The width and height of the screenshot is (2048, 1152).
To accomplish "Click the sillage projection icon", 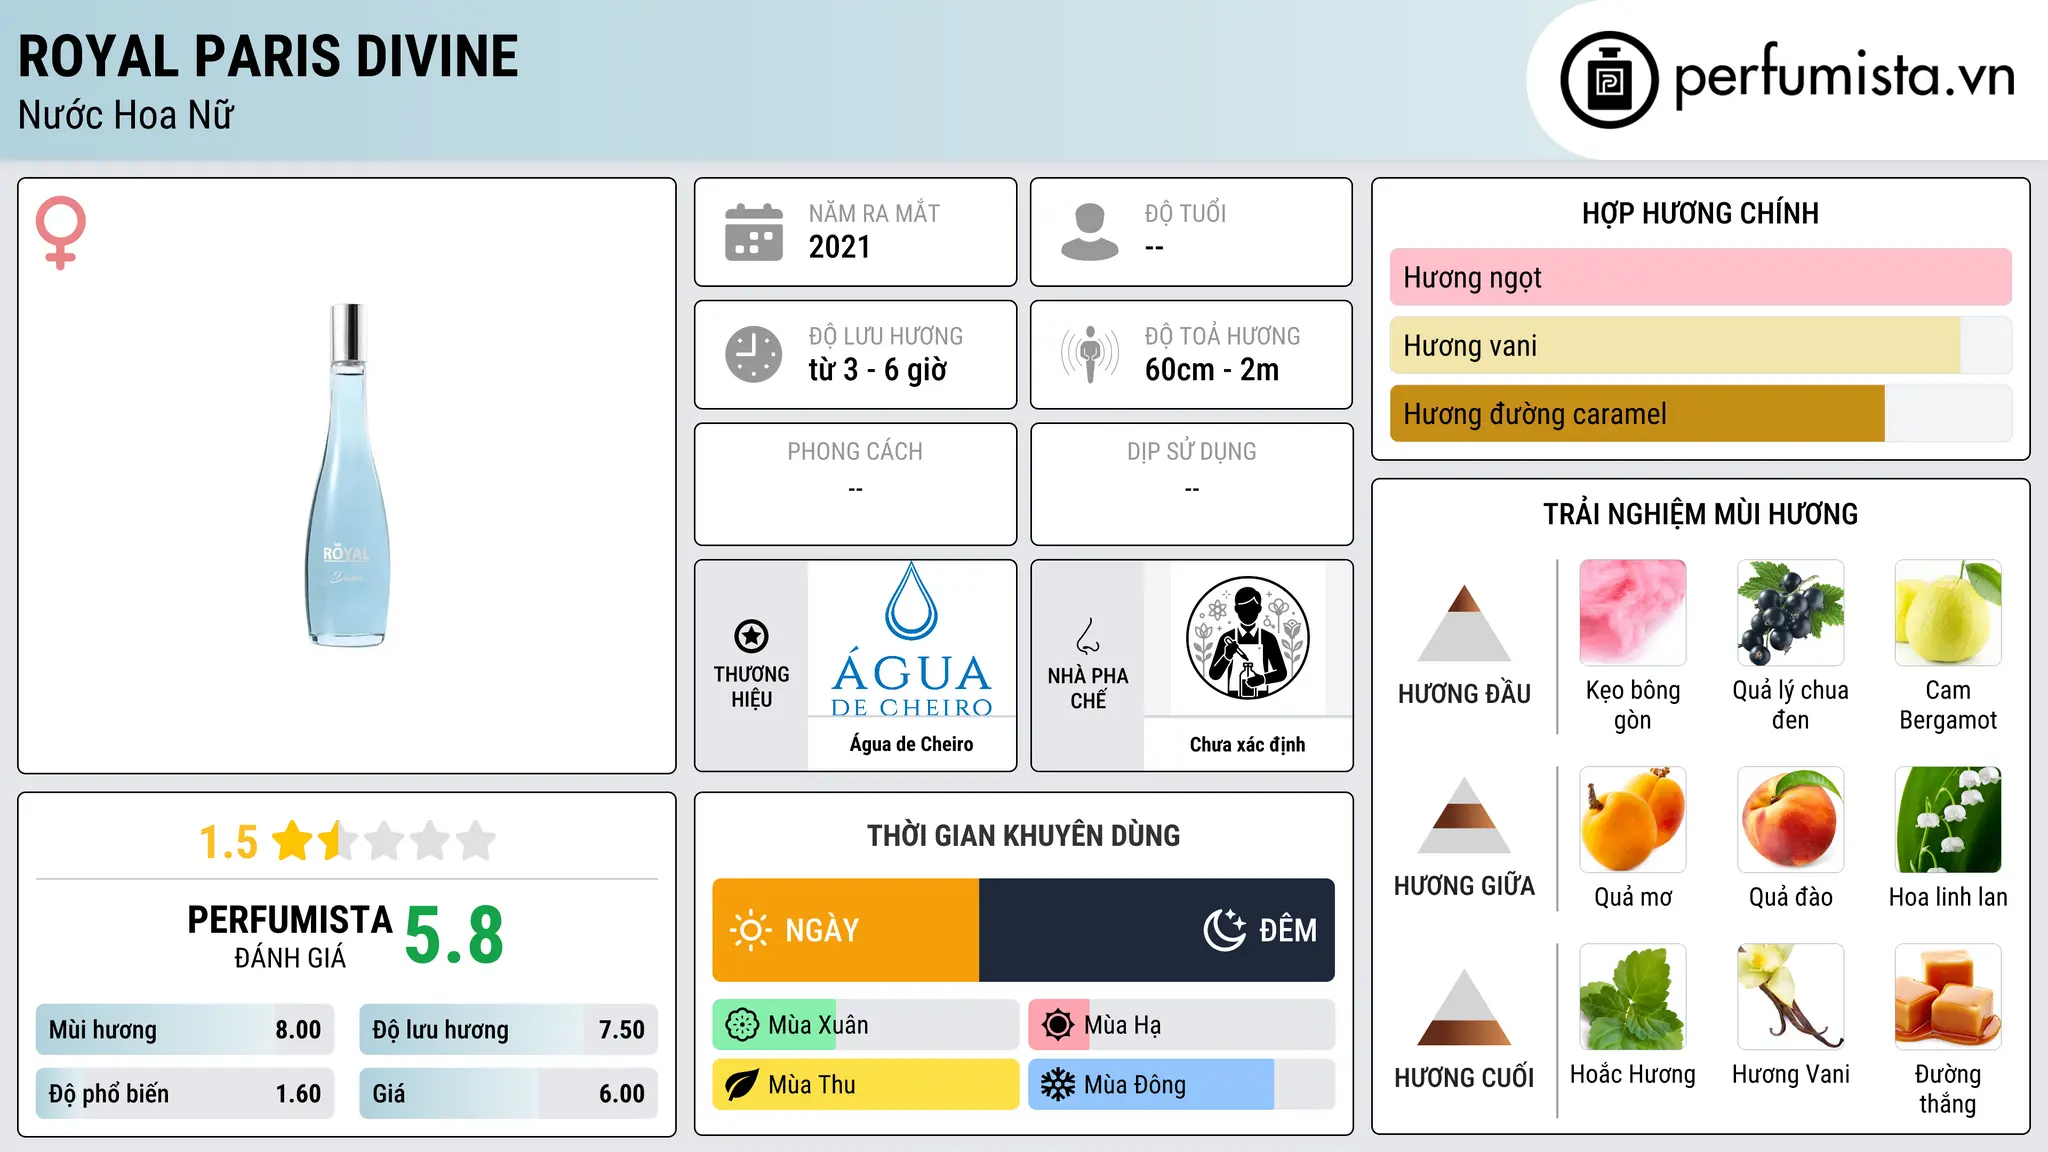I will [x=1089, y=354].
